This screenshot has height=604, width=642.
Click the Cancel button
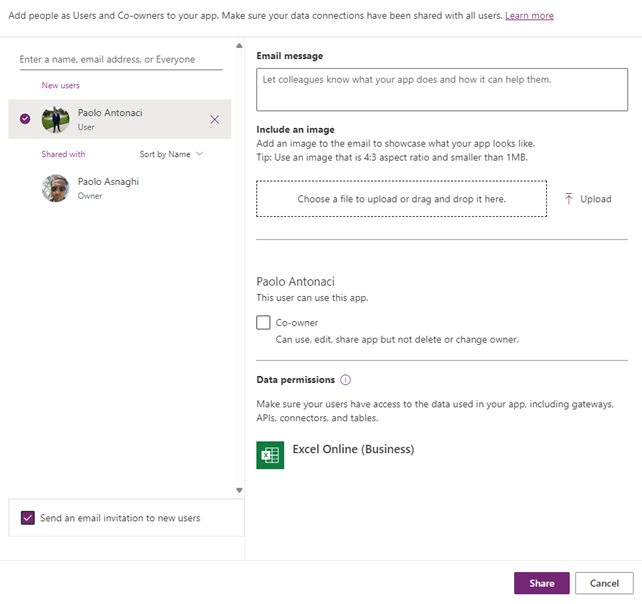(604, 583)
